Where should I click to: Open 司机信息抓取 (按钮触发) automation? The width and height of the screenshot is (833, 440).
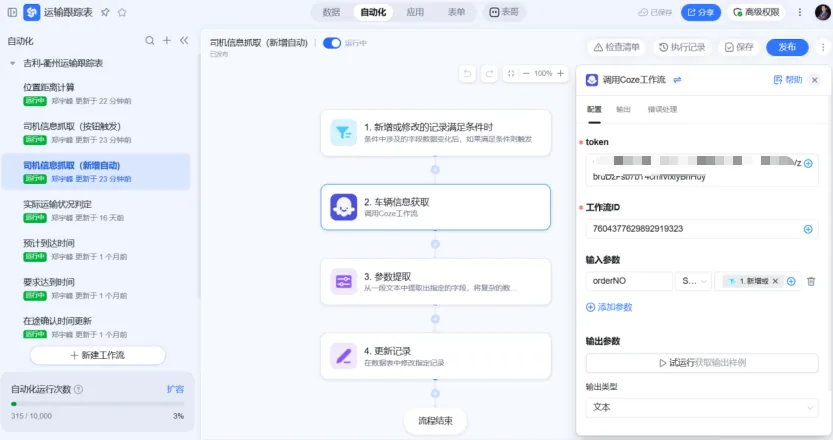click(96, 132)
